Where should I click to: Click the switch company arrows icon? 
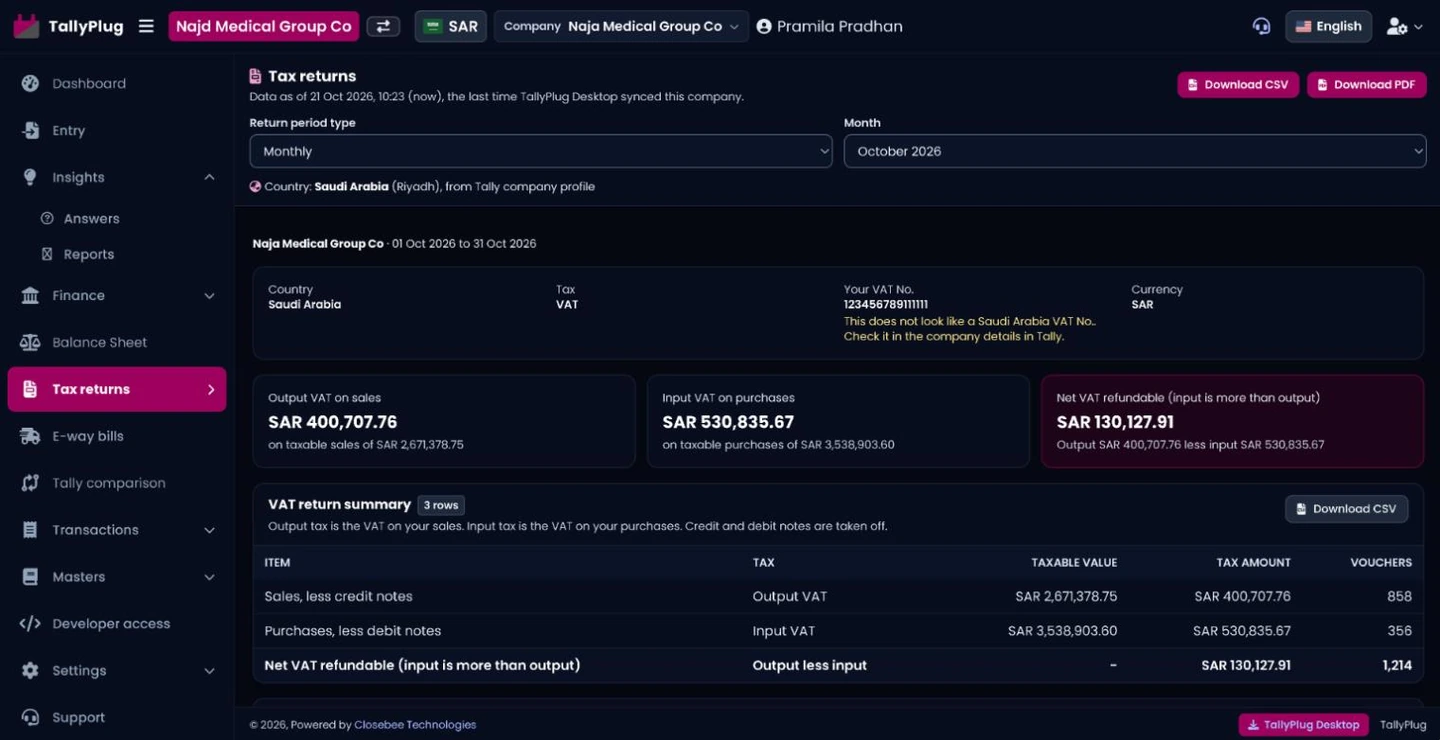[x=383, y=26]
